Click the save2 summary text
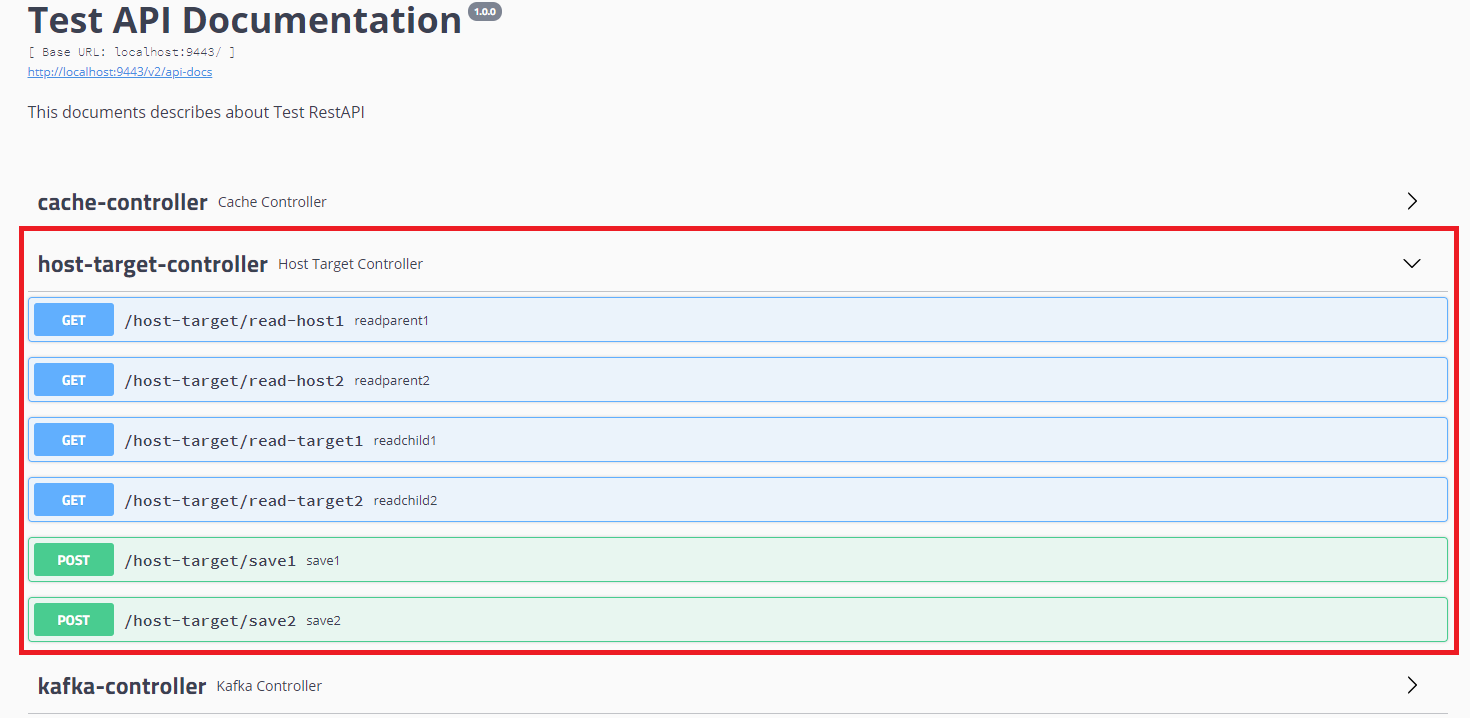 pos(323,621)
